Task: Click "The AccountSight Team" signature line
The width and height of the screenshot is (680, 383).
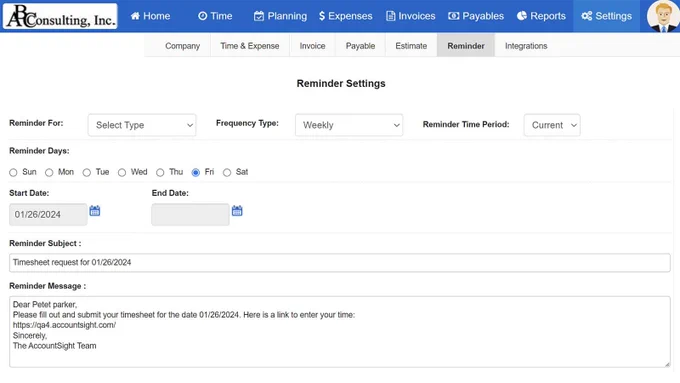Action: 55,346
